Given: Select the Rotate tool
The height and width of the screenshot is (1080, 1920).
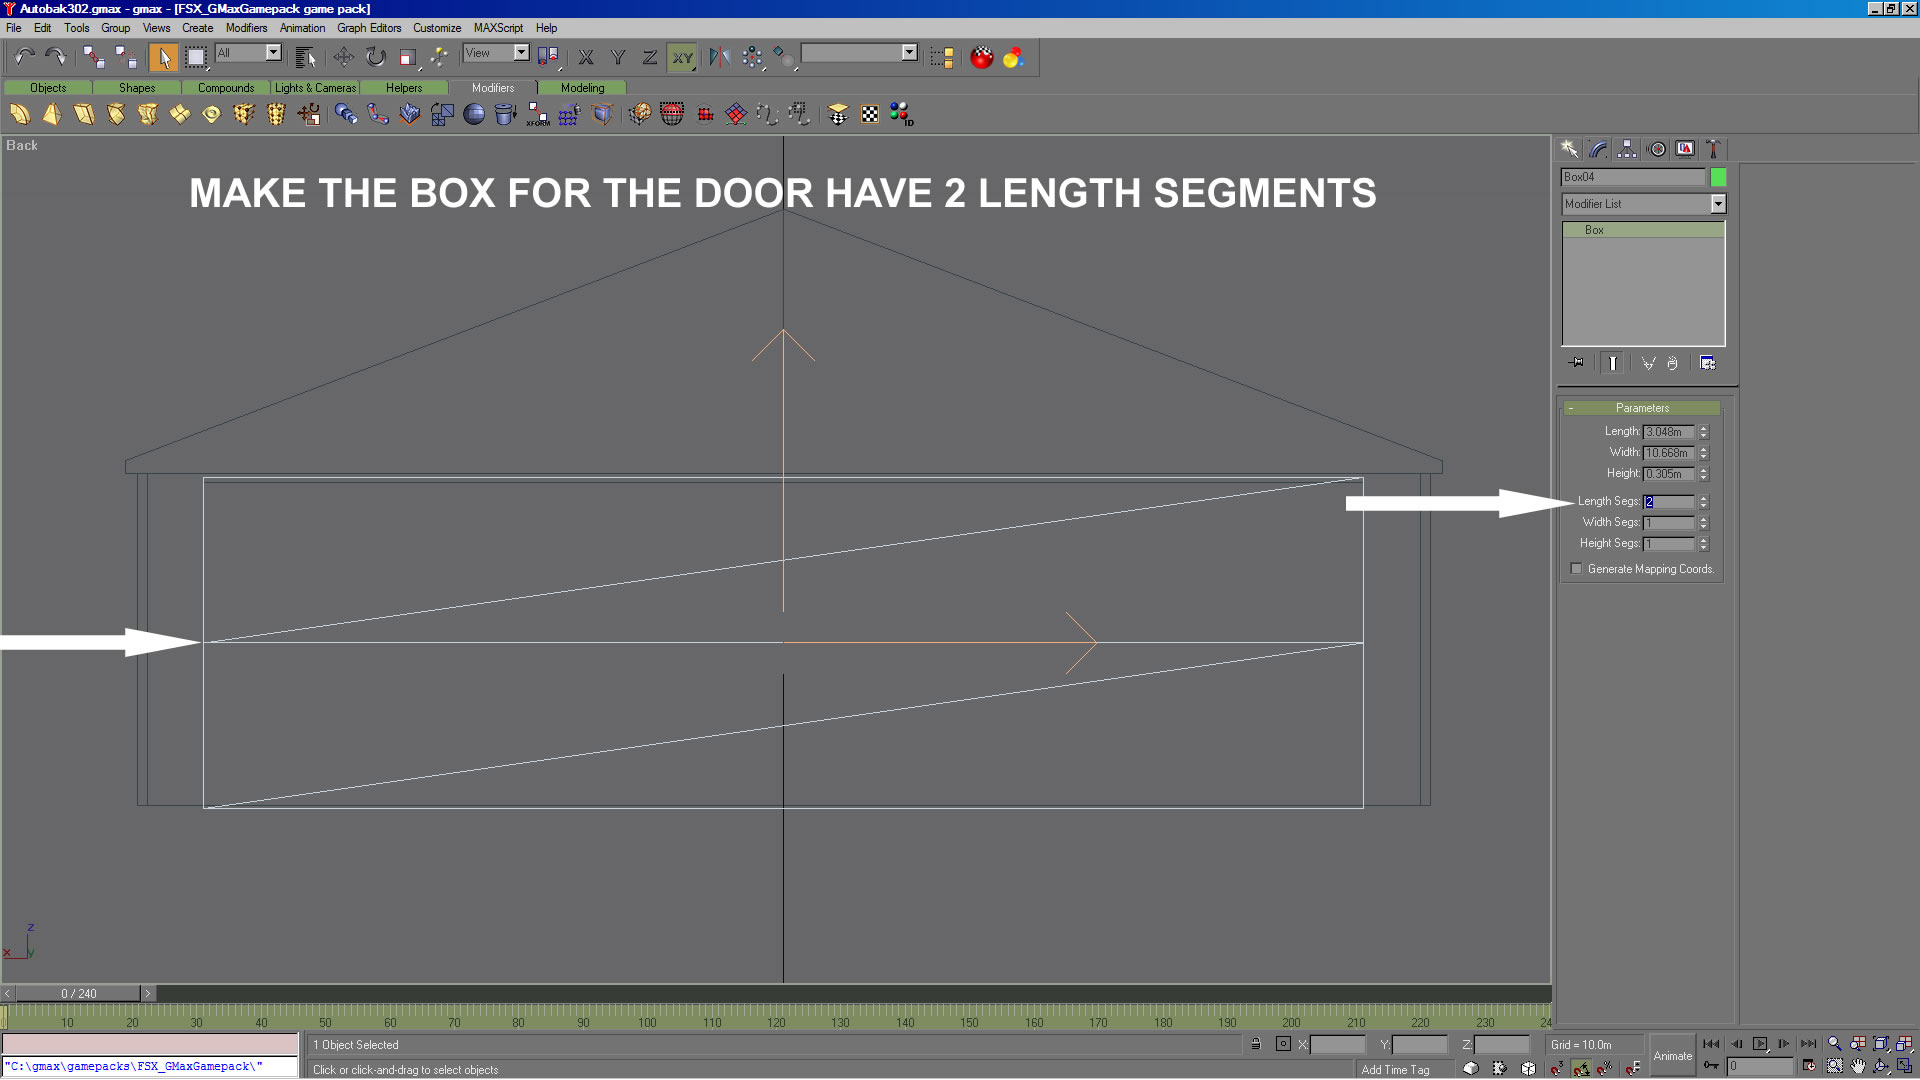Looking at the screenshot, I should [375, 57].
